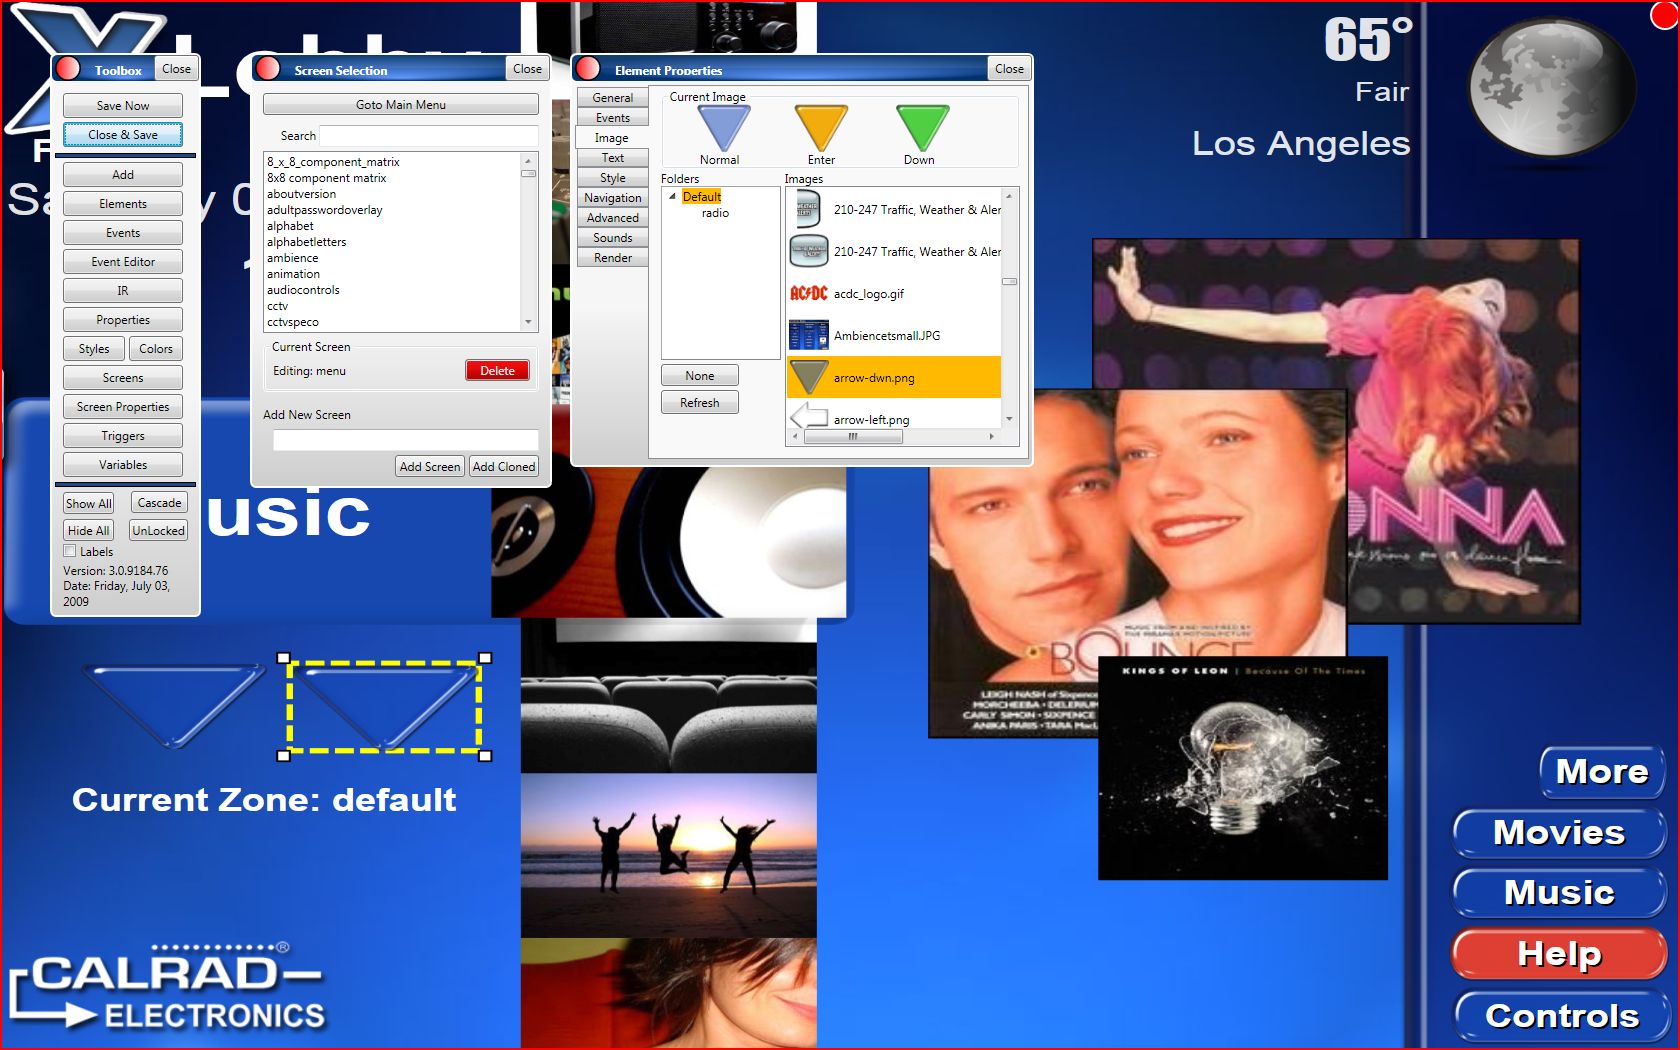
Task: Open Colors from Toolbox
Action: [x=156, y=349]
